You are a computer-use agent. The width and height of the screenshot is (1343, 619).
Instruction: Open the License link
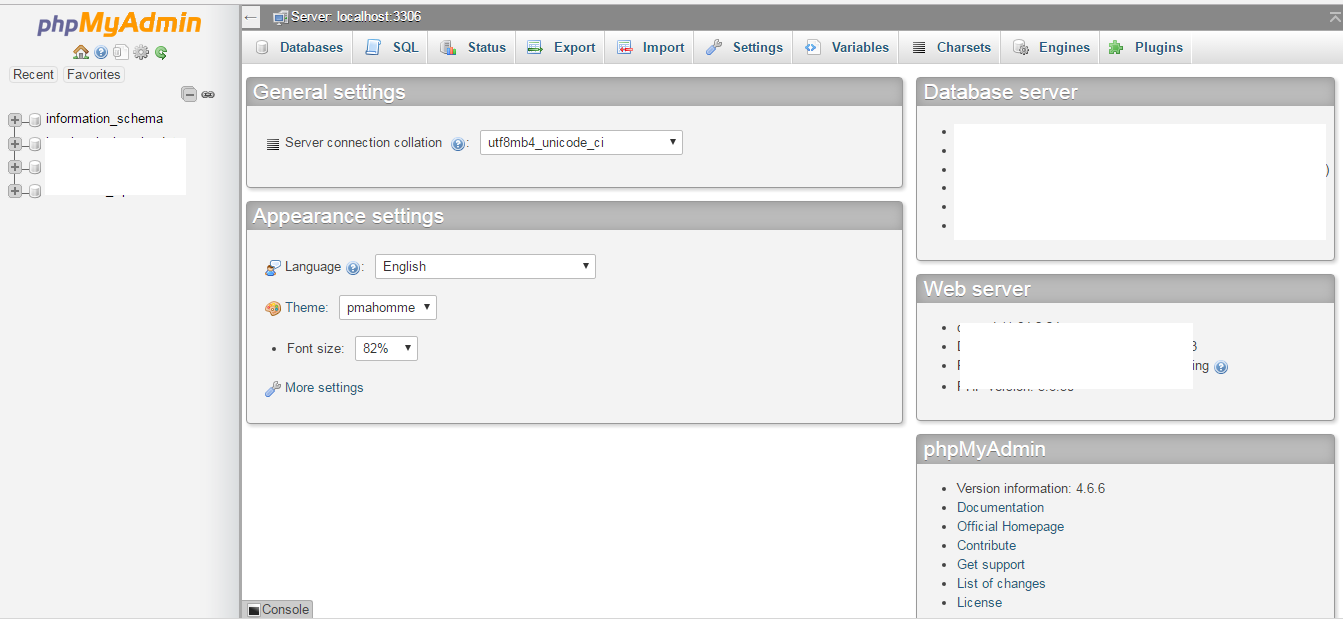(979, 603)
